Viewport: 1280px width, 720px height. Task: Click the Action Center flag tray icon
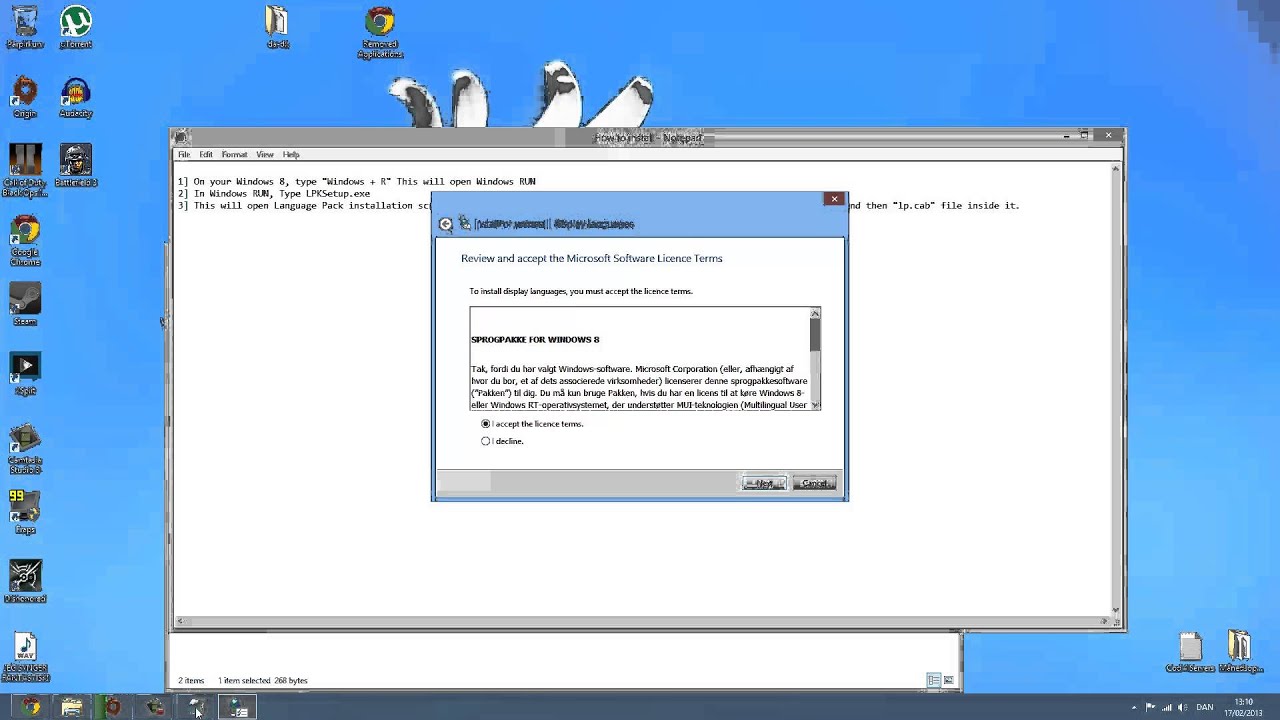1150,707
